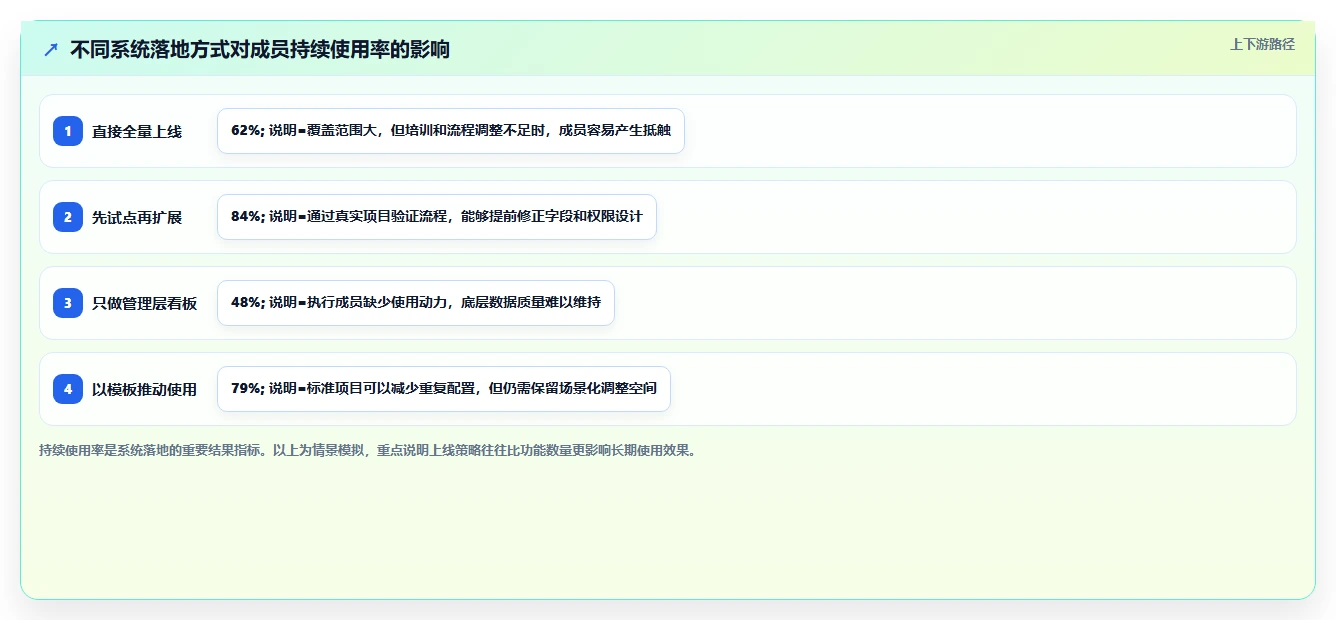Click the title 不同系统落地方式对成员持续使用率的影响
1336x620 pixels.
point(260,49)
